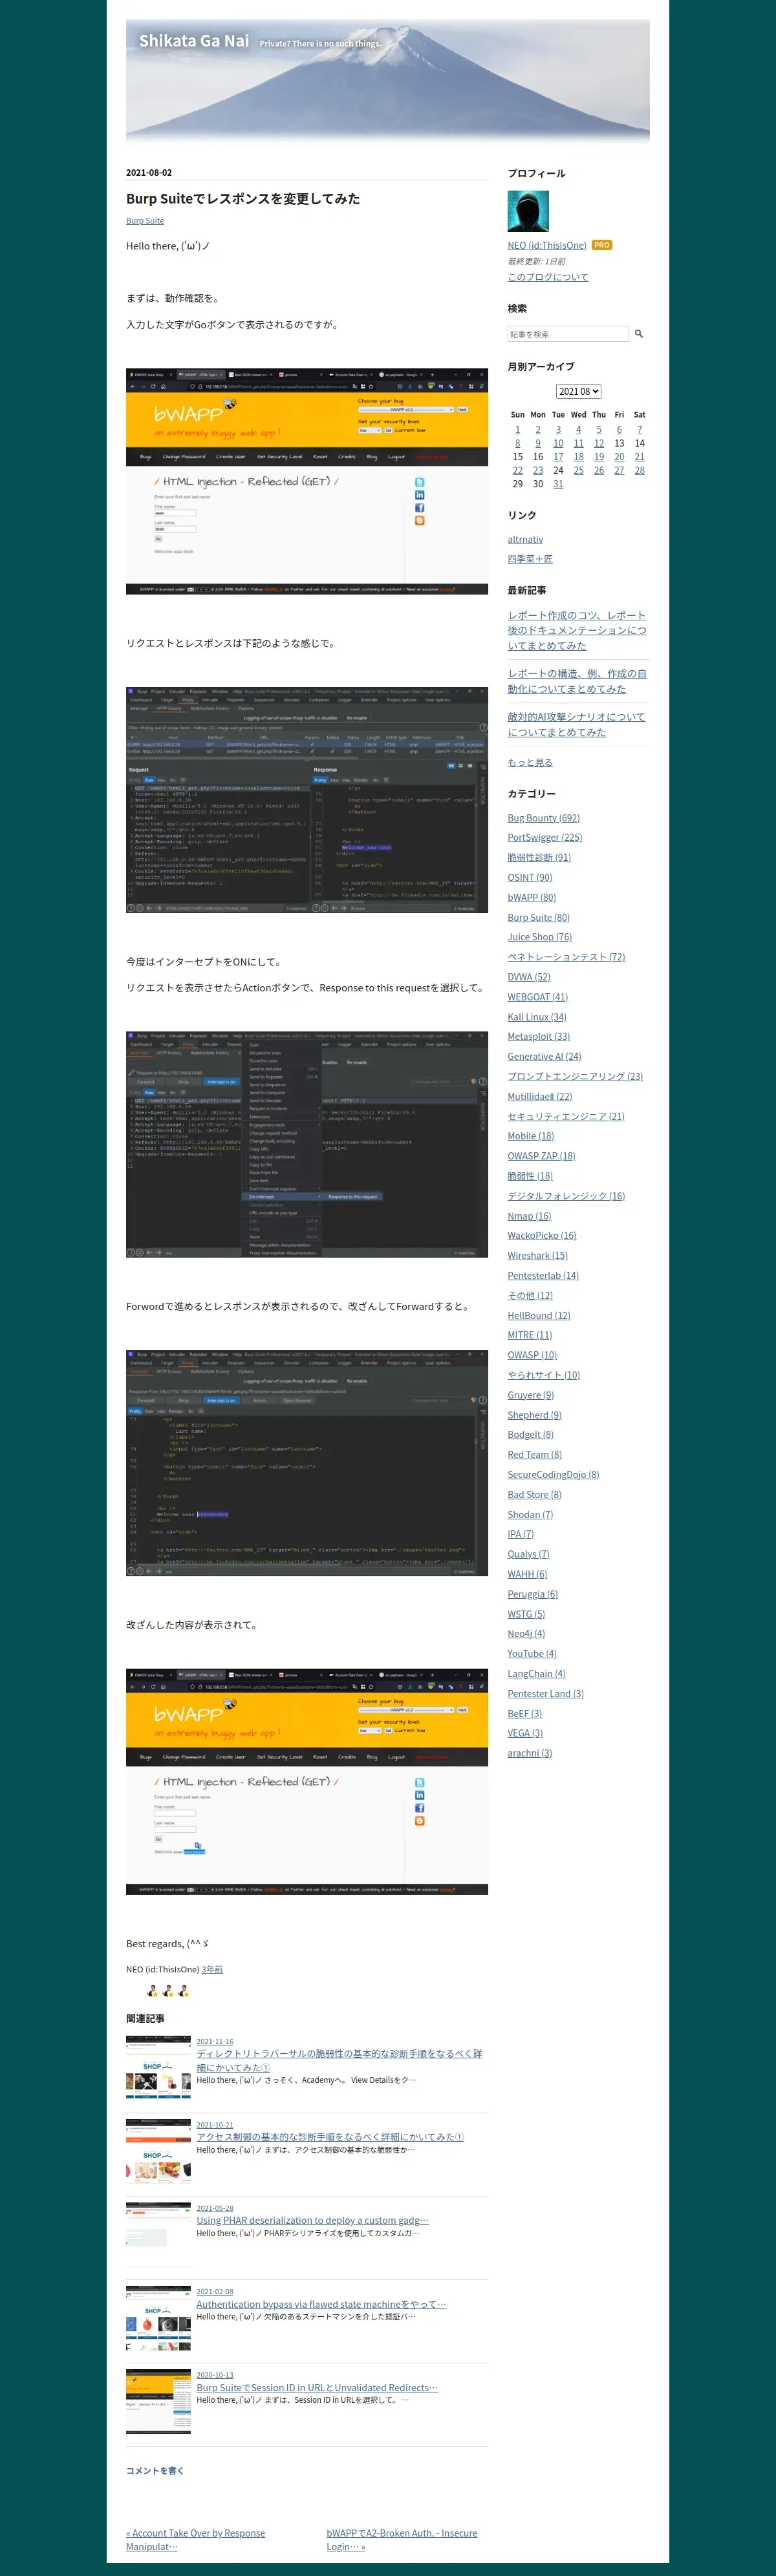Open Nmap (16) category
The width and height of the screenshot is (776, 2576).
530,1216
